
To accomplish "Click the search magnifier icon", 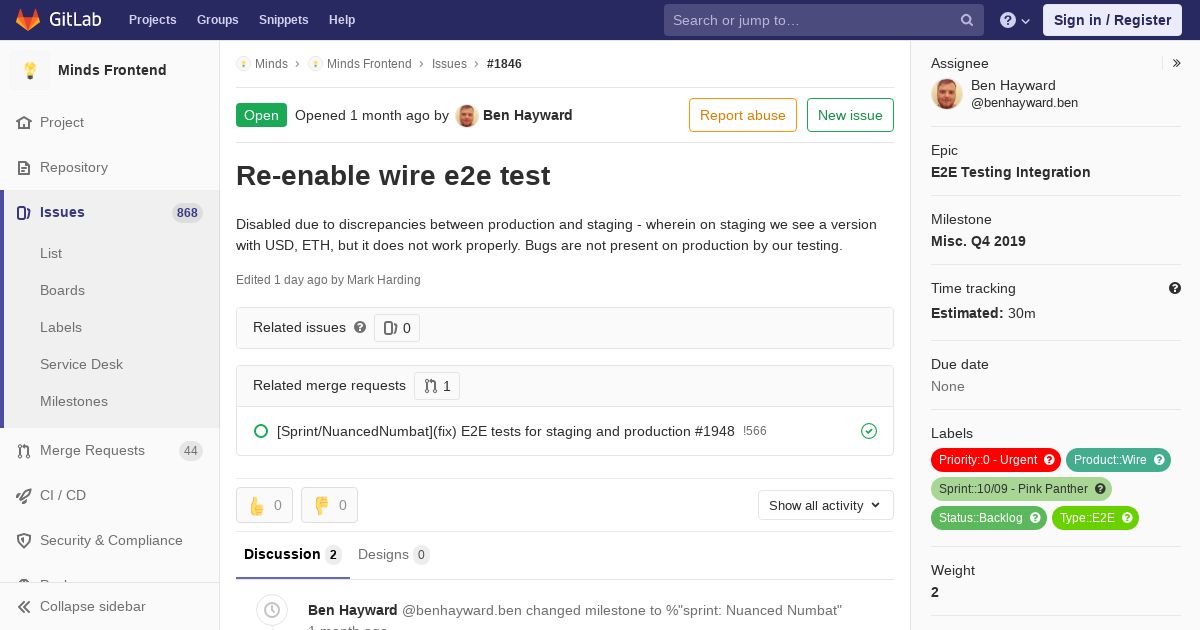I will (967, 20).
